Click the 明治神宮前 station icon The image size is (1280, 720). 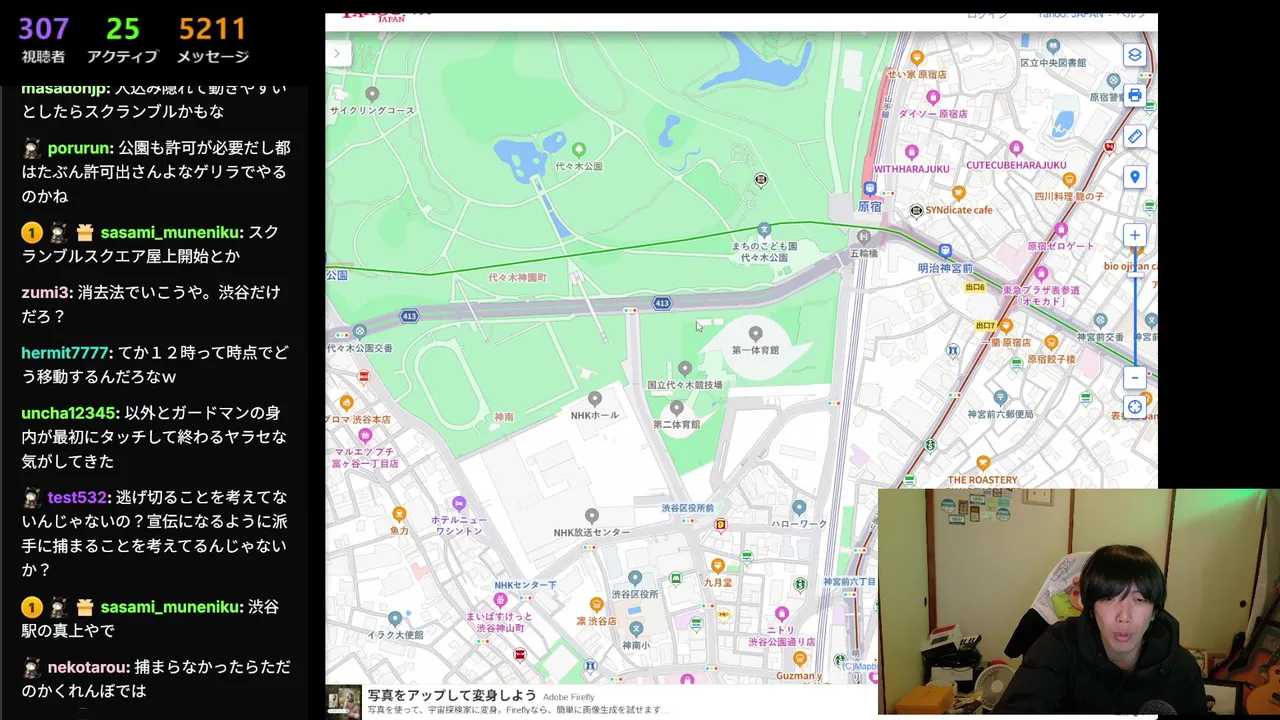[x=945, y=251]
